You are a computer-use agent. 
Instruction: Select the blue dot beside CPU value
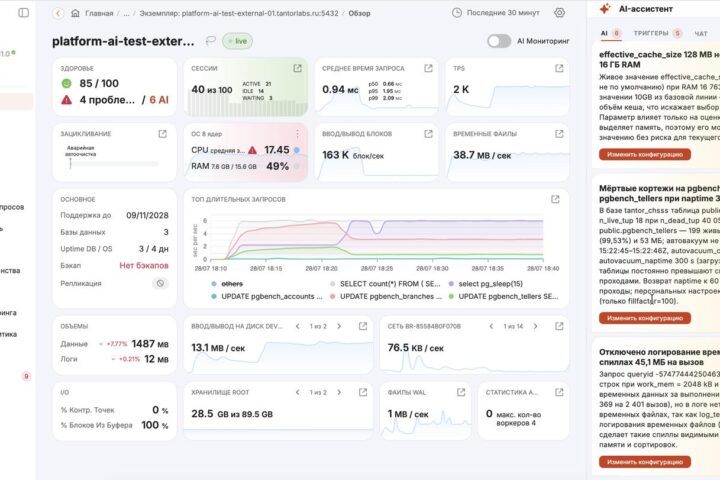point(297,150)
